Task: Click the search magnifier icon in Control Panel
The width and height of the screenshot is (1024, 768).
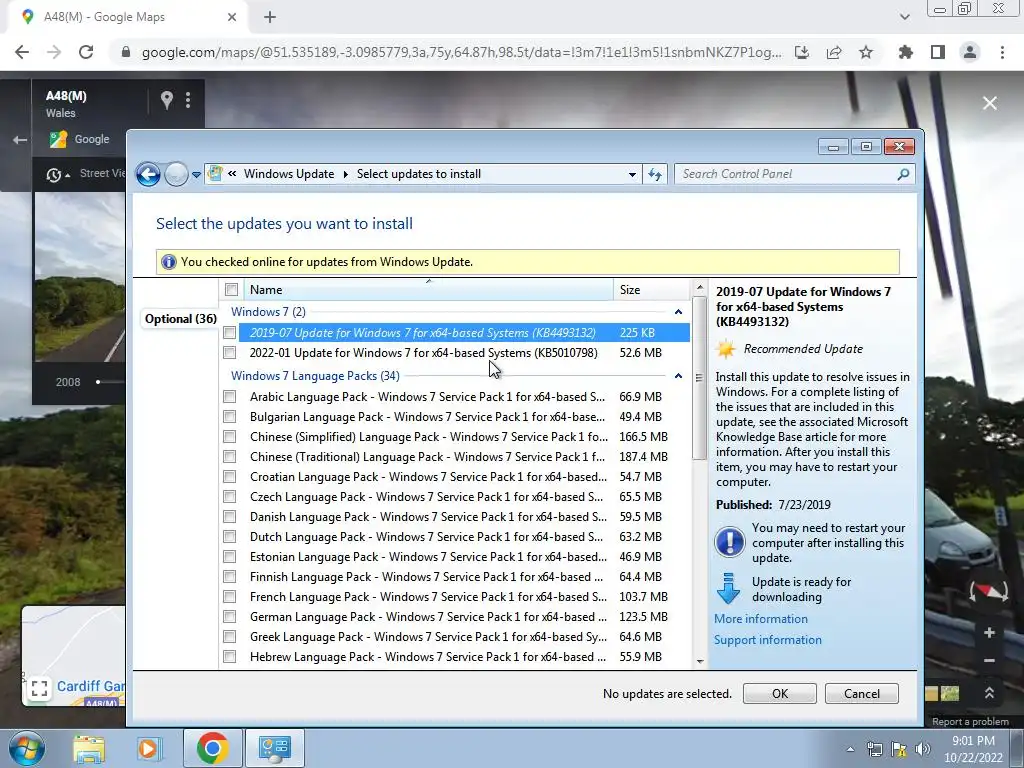Action: [x=903, y=174]
